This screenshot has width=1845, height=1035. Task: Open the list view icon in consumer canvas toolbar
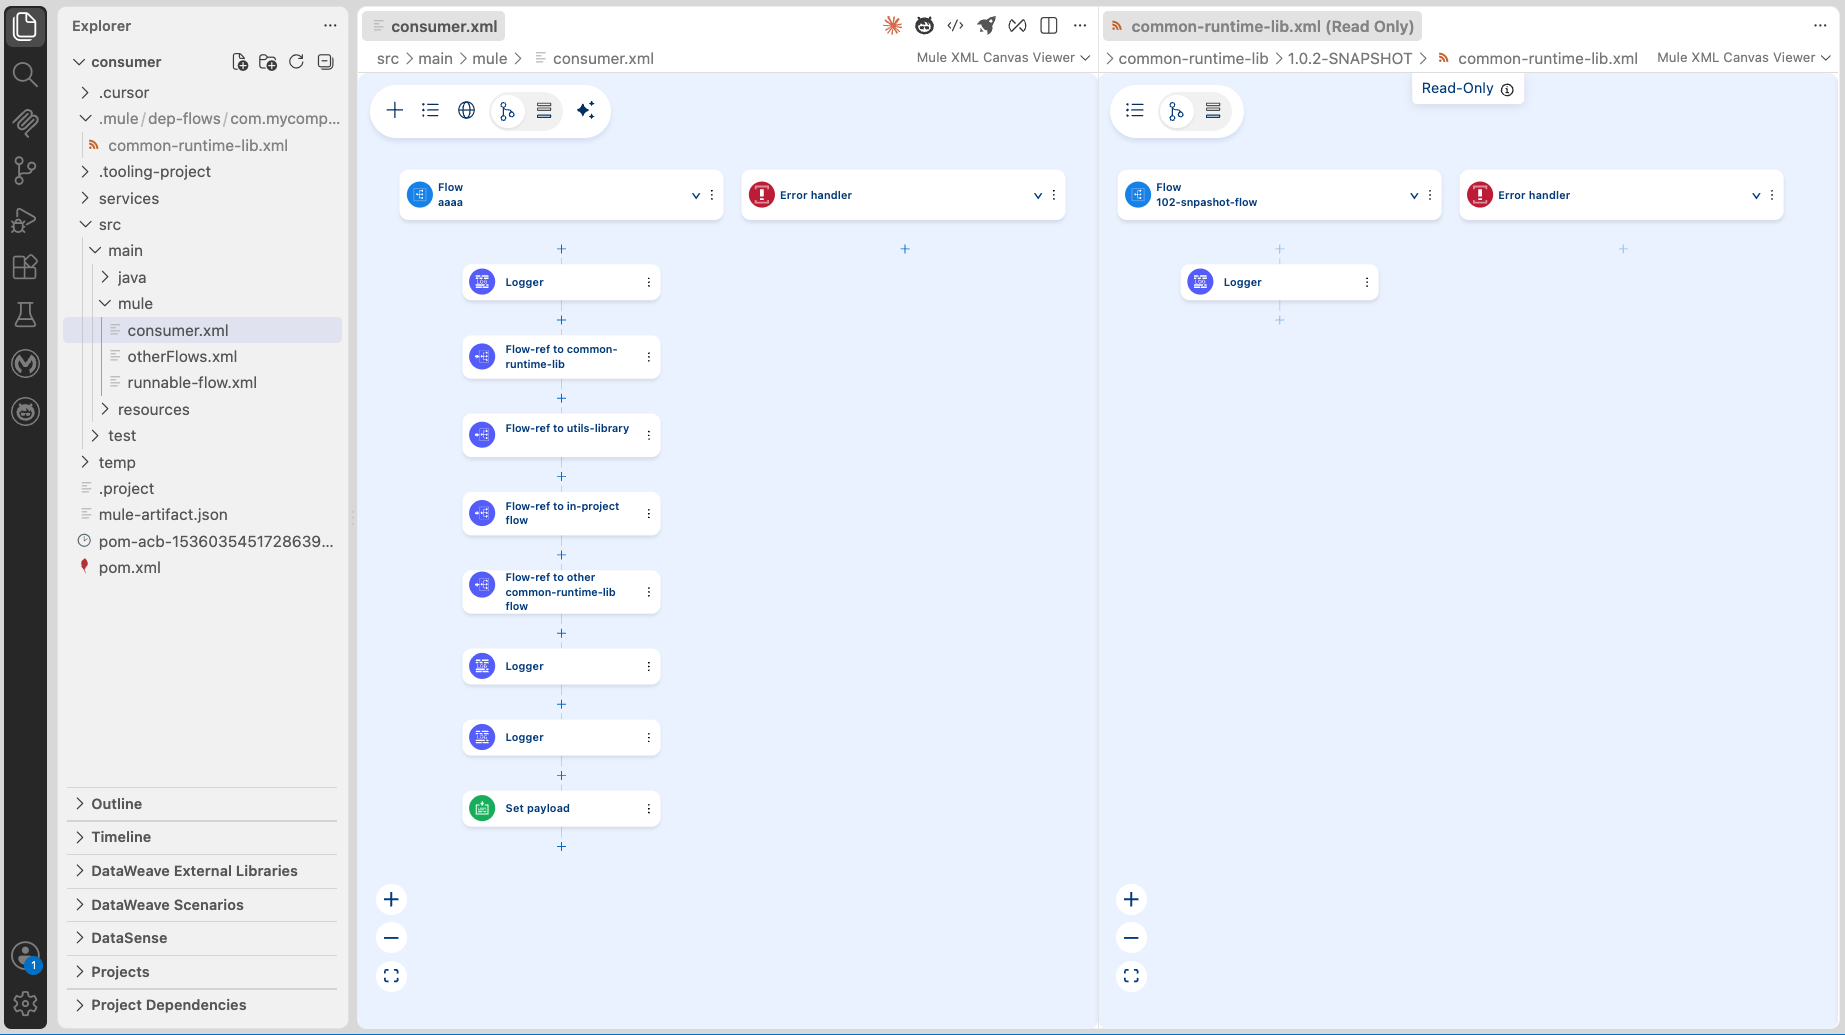430,110
